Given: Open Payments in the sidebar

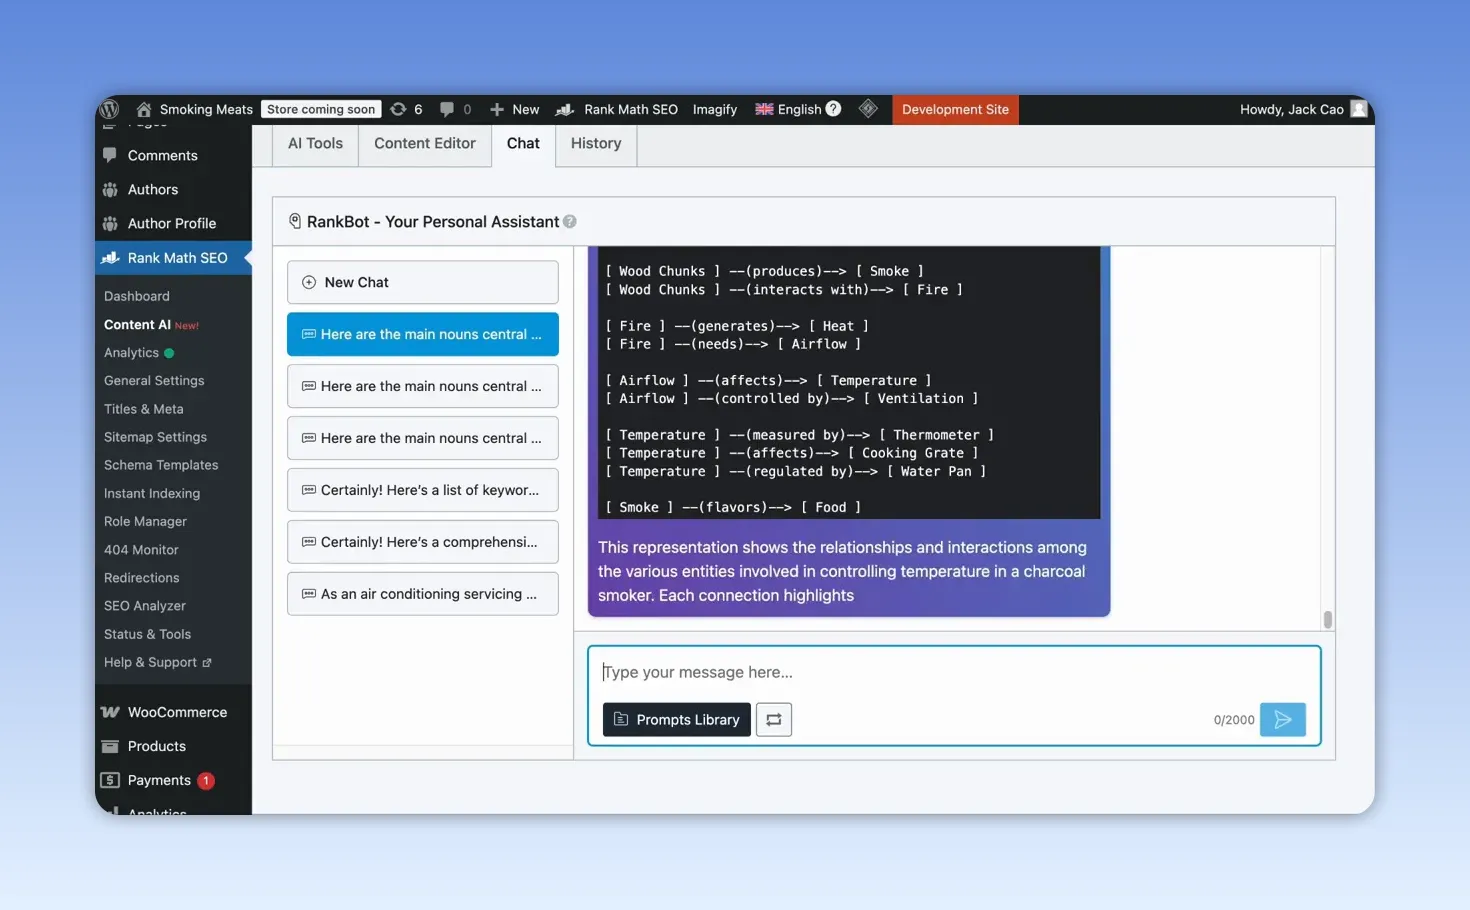Looking at the screenshot, I should (159, 780).
